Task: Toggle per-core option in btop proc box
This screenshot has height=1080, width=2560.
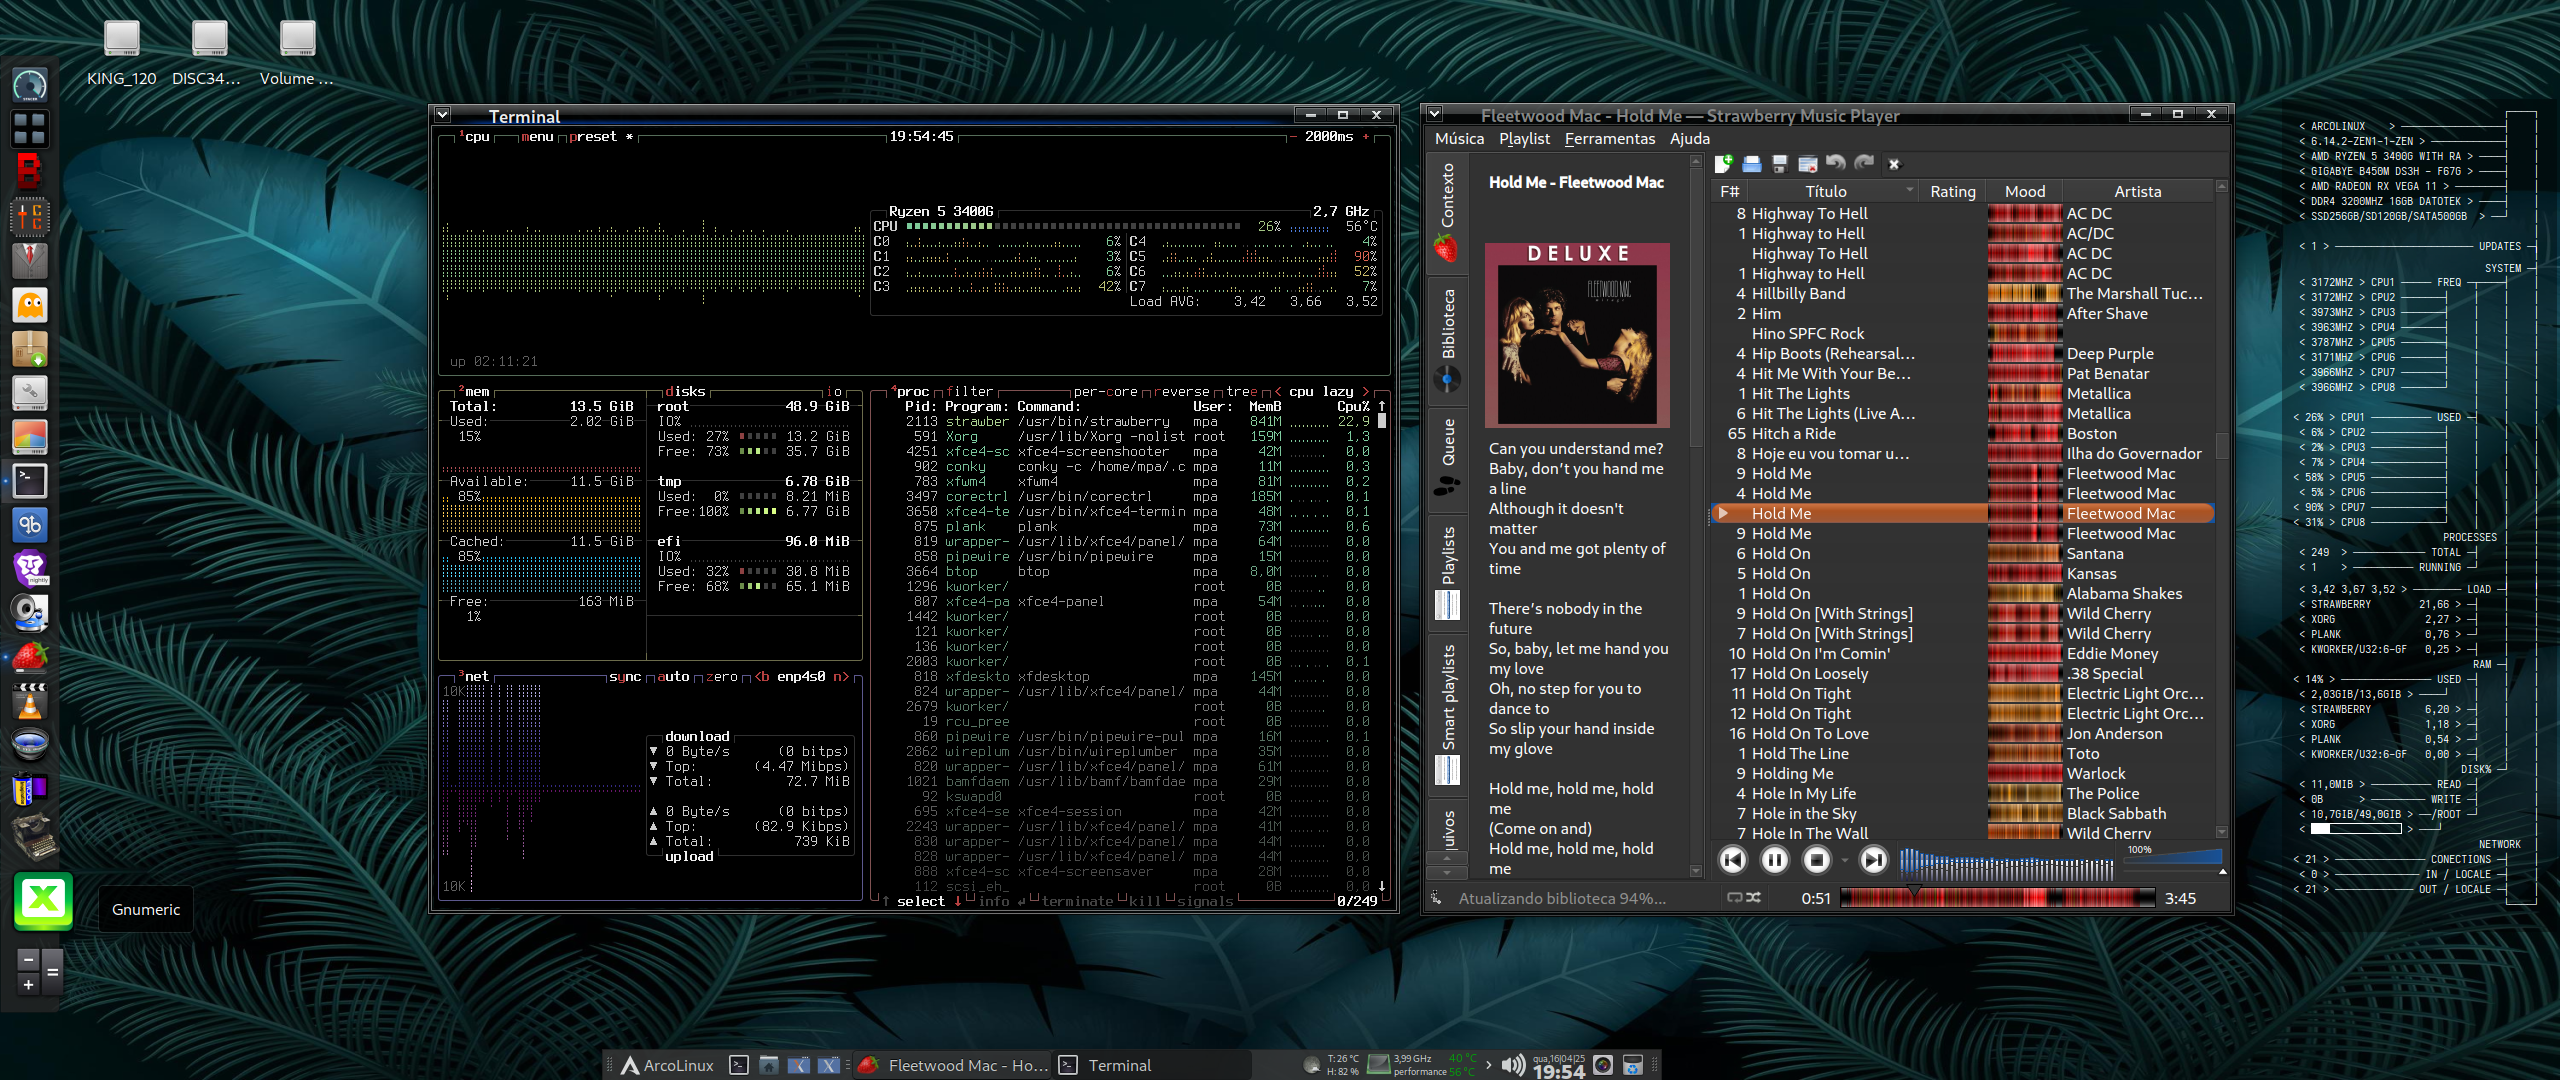Action: click(x=1105, y=391)
